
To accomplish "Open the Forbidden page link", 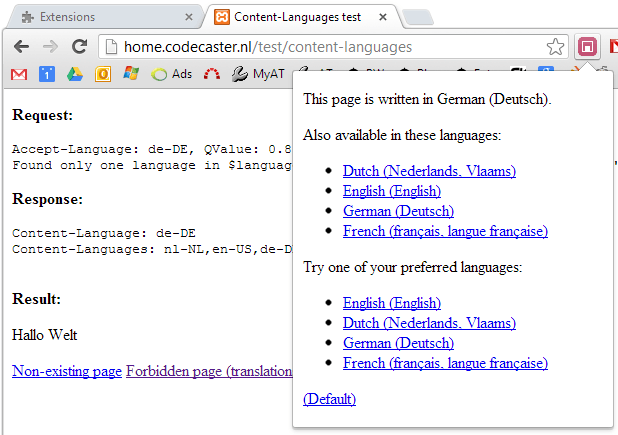I will (209, 371).
